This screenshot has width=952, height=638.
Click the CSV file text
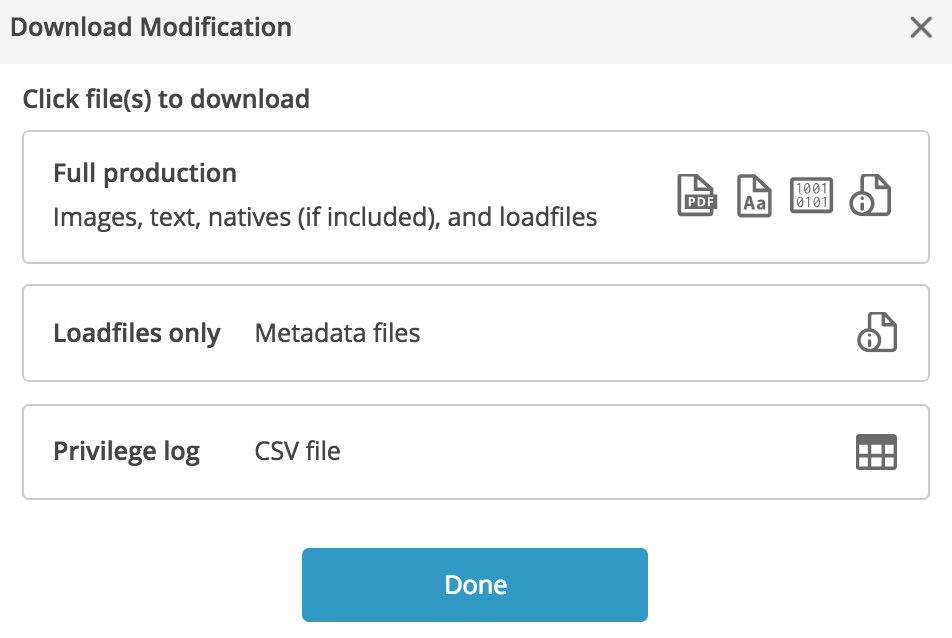pos(298,451)
